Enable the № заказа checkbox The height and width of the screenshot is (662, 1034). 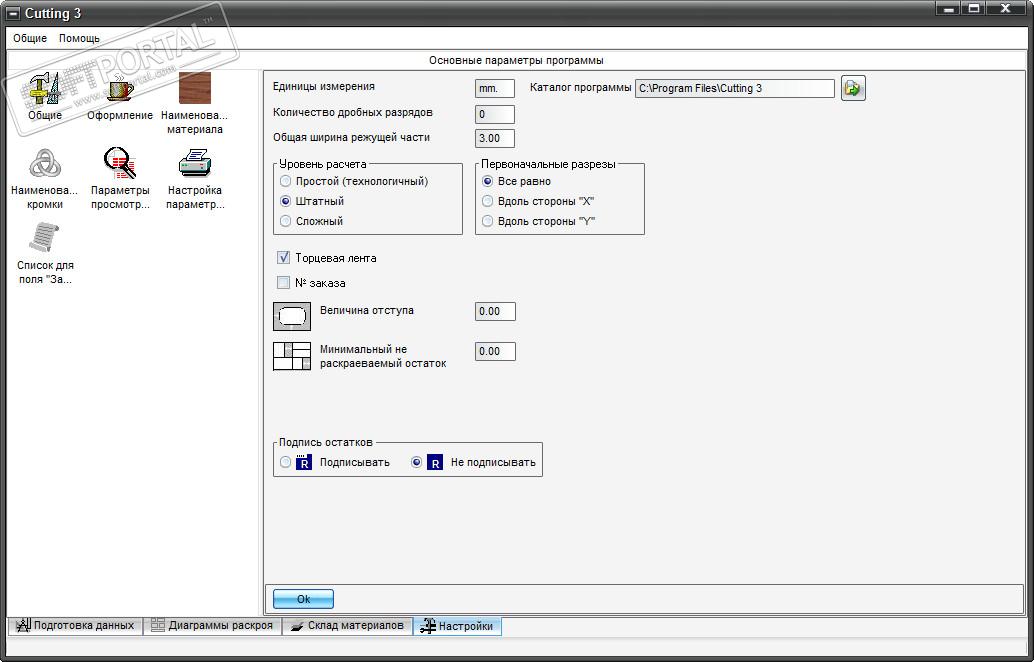tap(284, 283)
